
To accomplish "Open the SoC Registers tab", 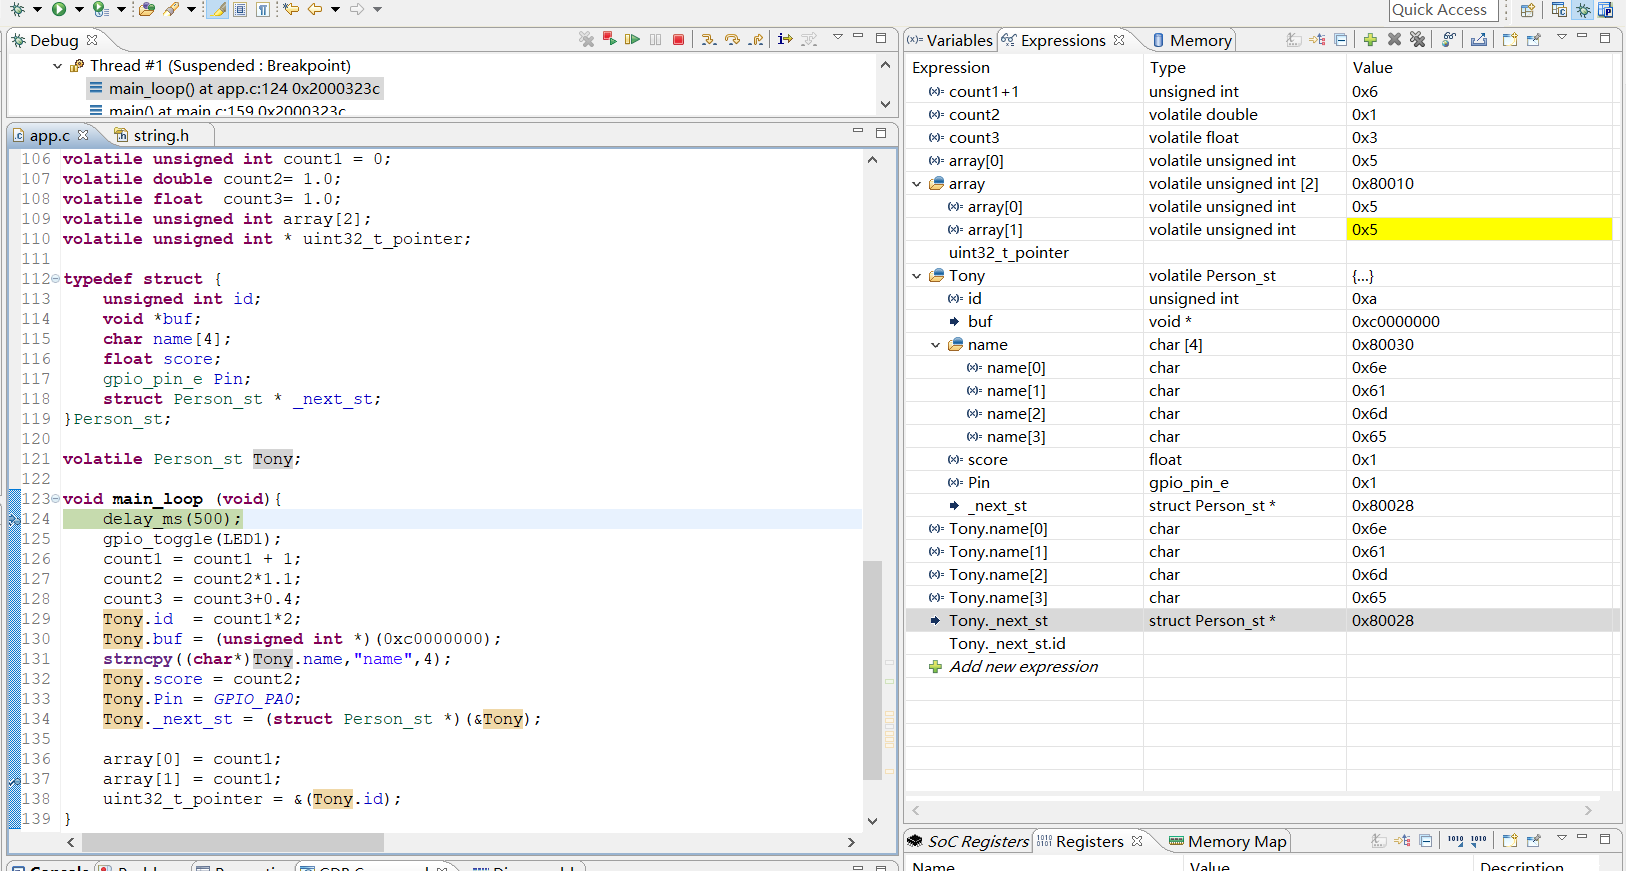I will click(969, 842).
